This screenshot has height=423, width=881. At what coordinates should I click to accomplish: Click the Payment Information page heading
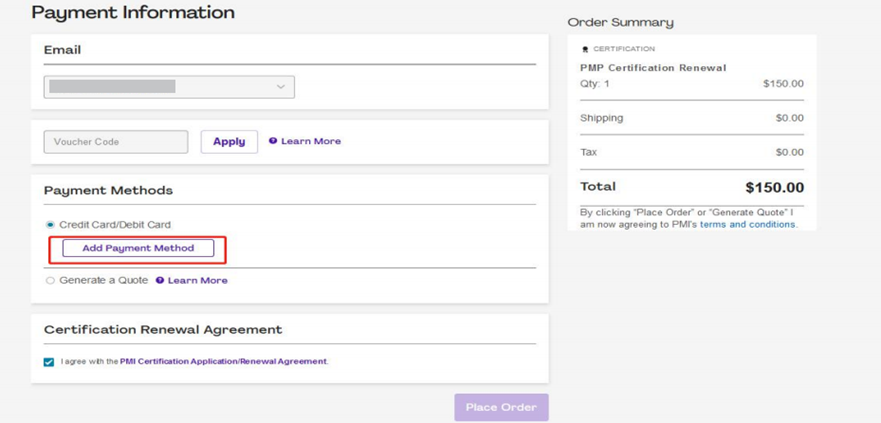[133, 13]
